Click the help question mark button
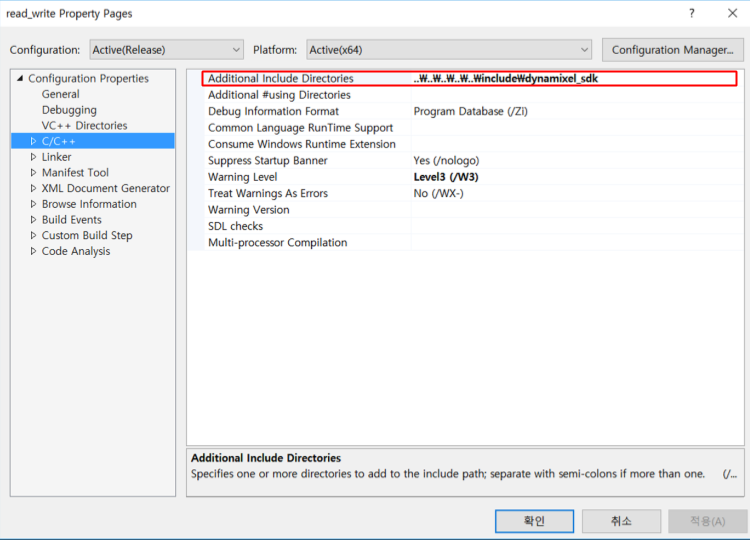750x540 pixels. click(691, 14)
